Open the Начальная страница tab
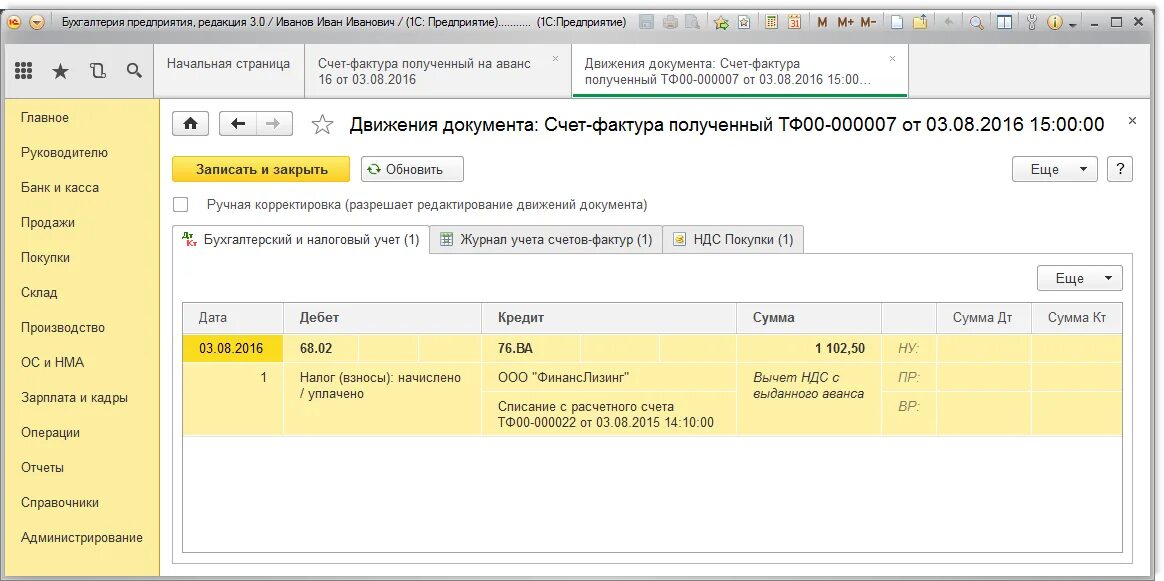 pos(229,64)
